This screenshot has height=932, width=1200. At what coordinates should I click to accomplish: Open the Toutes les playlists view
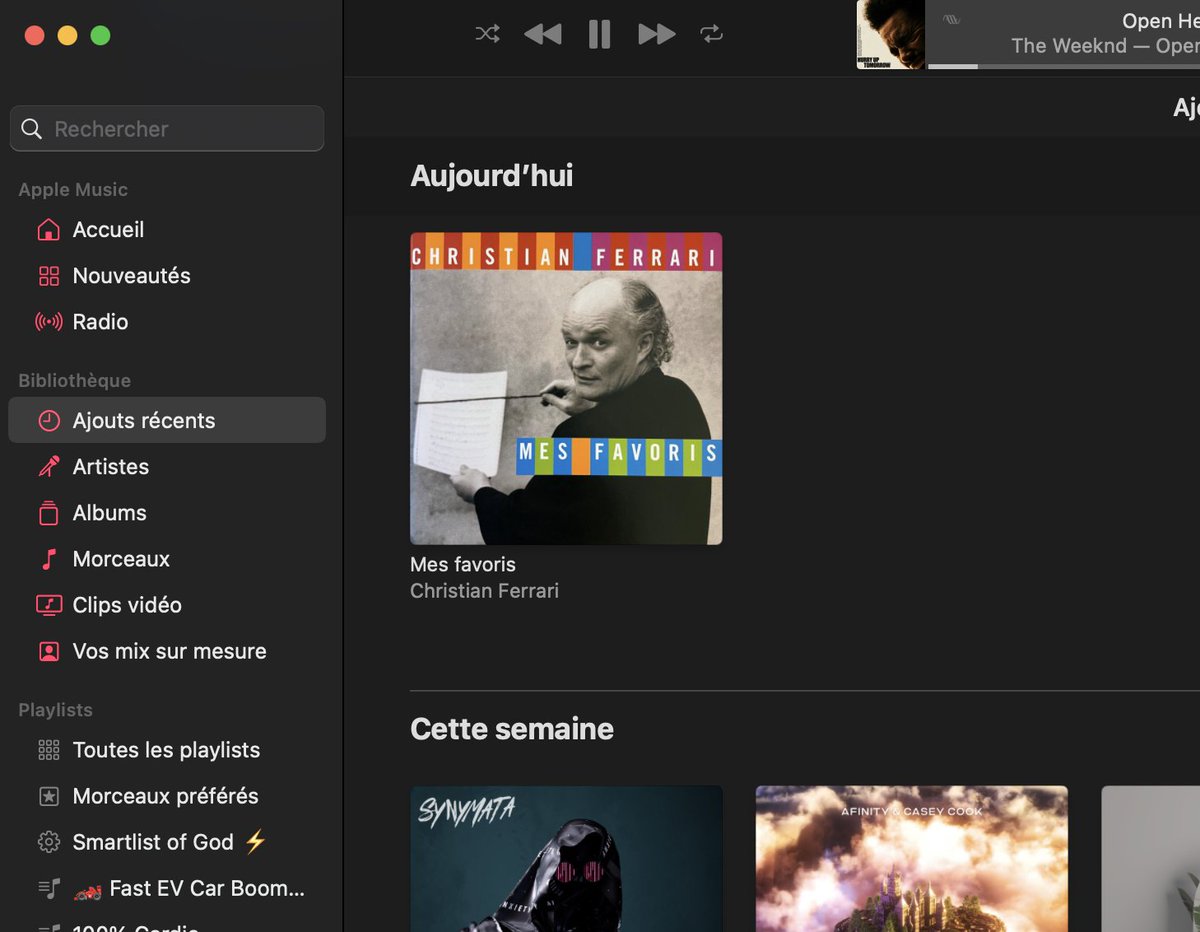pos(166,750)
